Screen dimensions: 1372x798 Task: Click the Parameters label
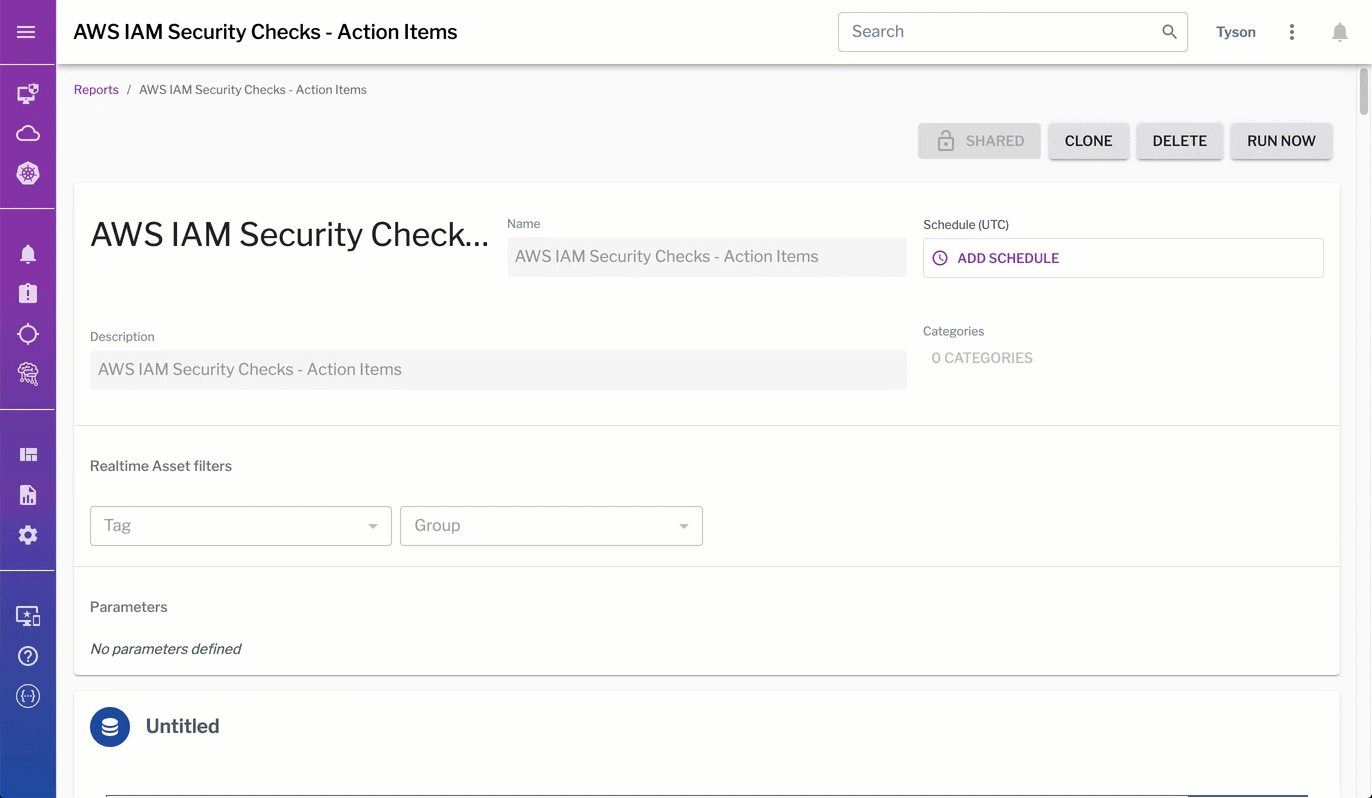129,607
